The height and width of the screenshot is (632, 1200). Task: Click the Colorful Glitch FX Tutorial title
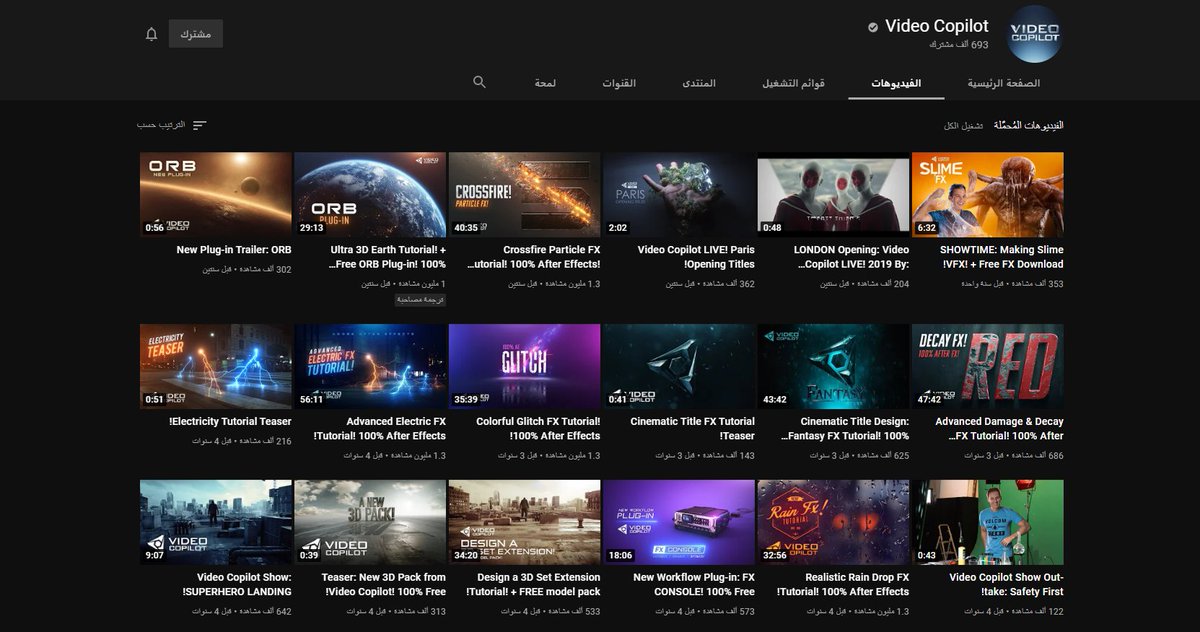coord(538,429)
